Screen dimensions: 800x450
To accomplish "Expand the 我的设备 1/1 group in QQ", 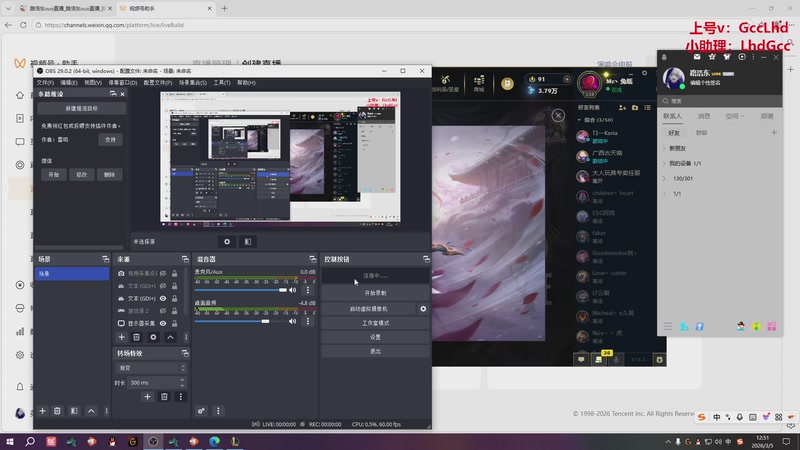I will pyautogui.click(x=664, y=164).
